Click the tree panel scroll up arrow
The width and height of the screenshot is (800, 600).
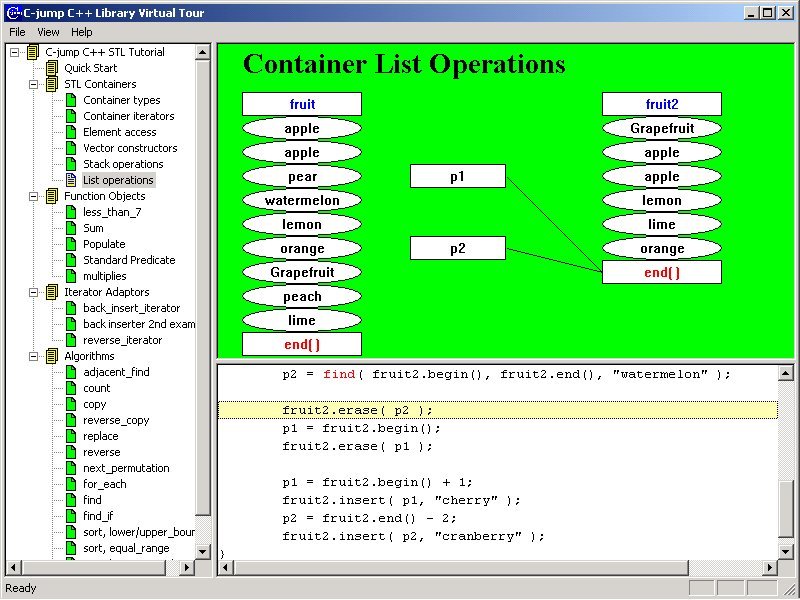[x=203, y=52]
